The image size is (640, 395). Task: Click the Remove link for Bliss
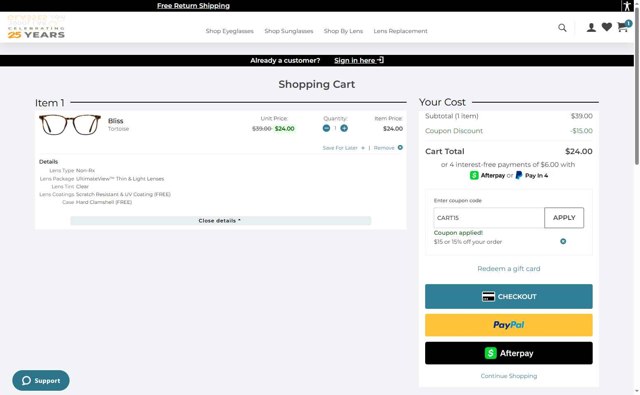pyautogui.click(x=384, y=148)
